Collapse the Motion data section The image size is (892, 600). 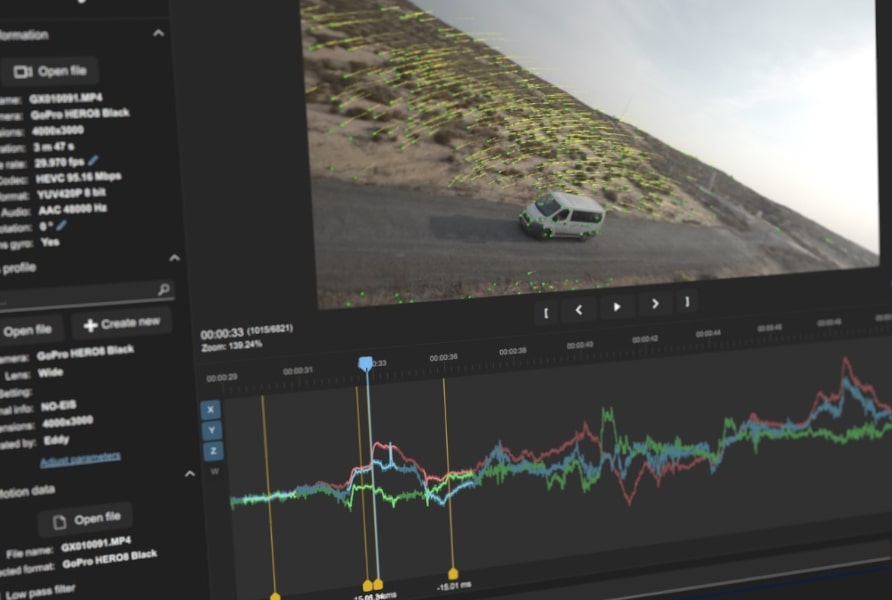coord(190,473)
